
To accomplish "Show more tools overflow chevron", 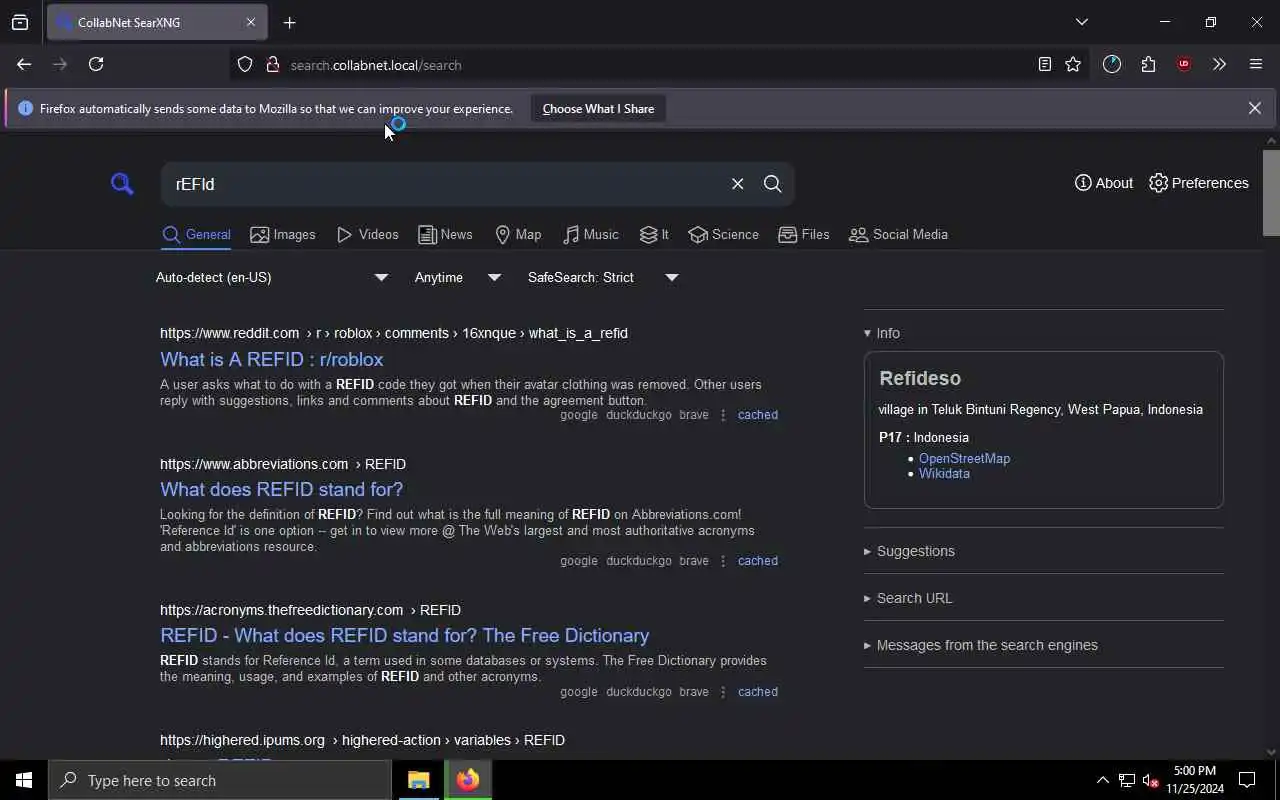I will coord(1219,64).
